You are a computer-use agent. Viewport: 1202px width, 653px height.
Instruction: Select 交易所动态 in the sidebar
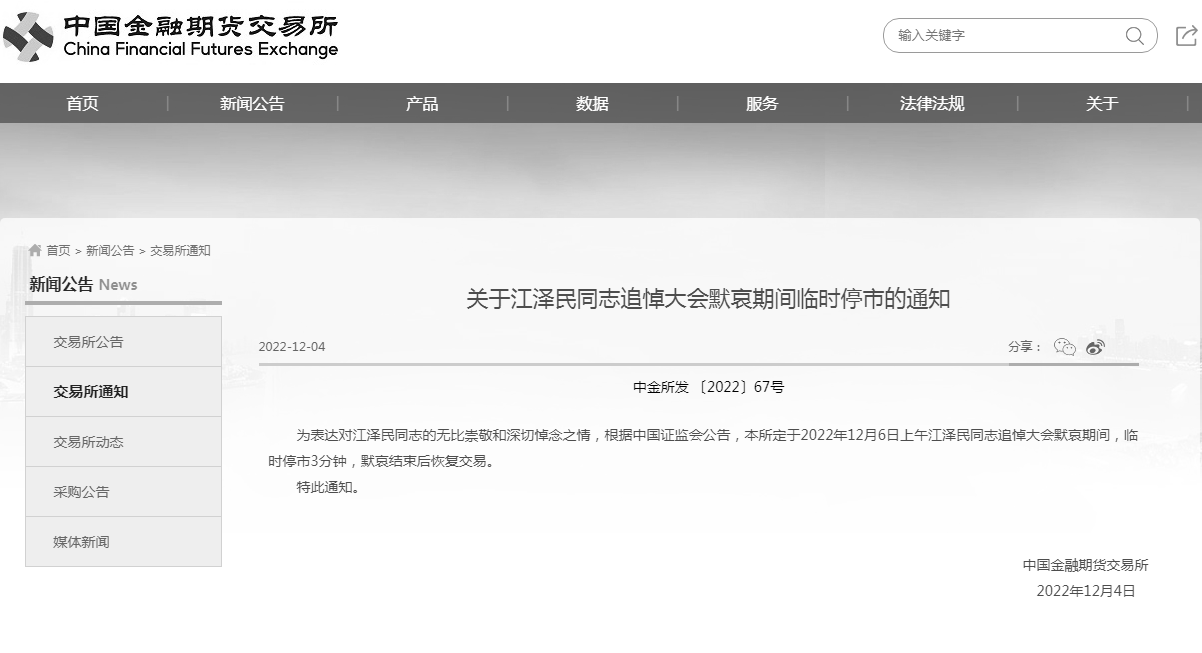123,442
